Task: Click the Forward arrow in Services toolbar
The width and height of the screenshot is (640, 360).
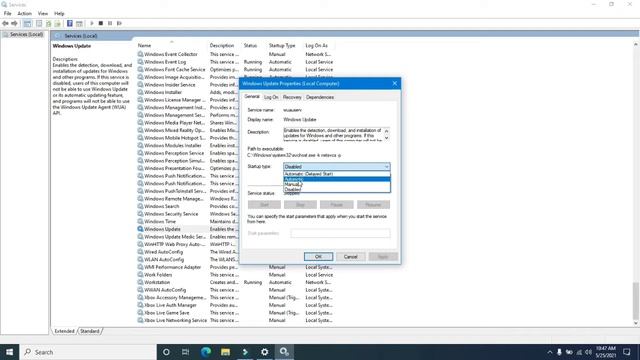Action: [x=14, y=23]
